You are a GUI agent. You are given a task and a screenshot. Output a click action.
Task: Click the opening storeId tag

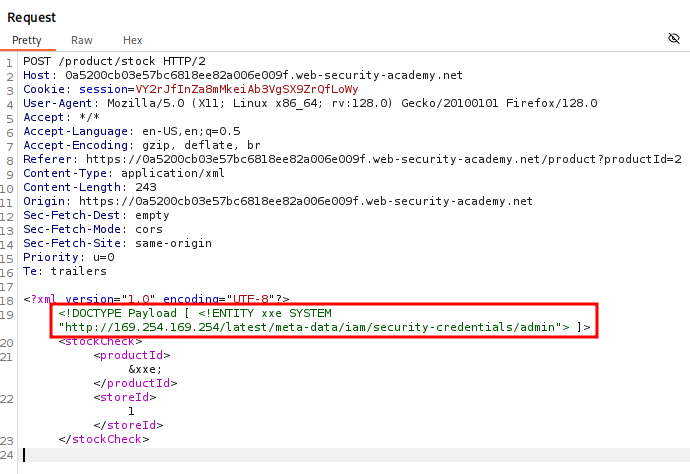pos(125,397)
